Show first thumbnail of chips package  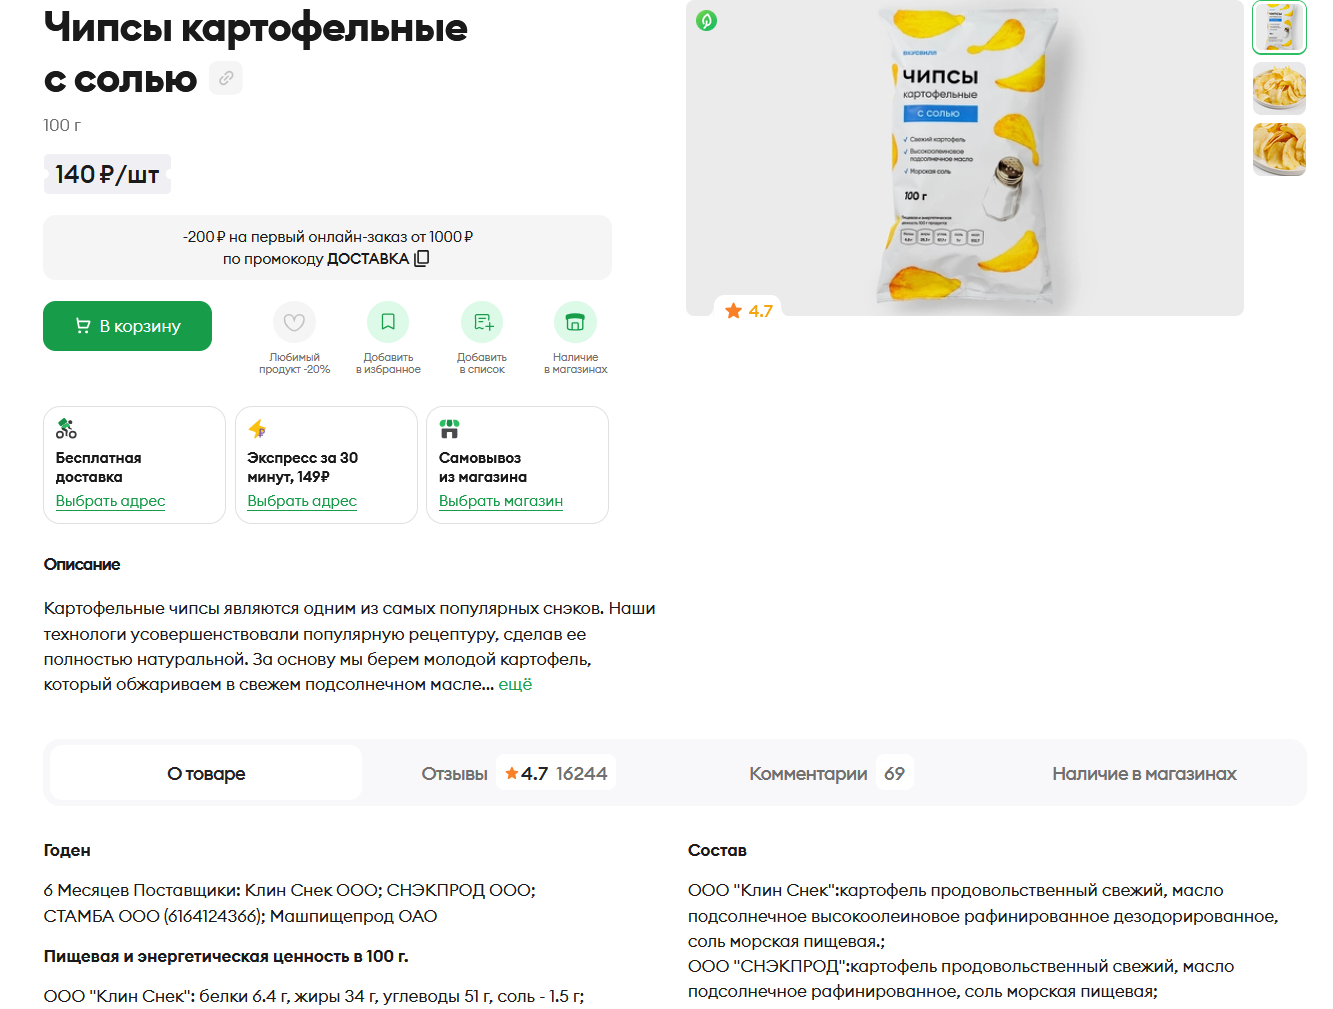[1279, 27]
